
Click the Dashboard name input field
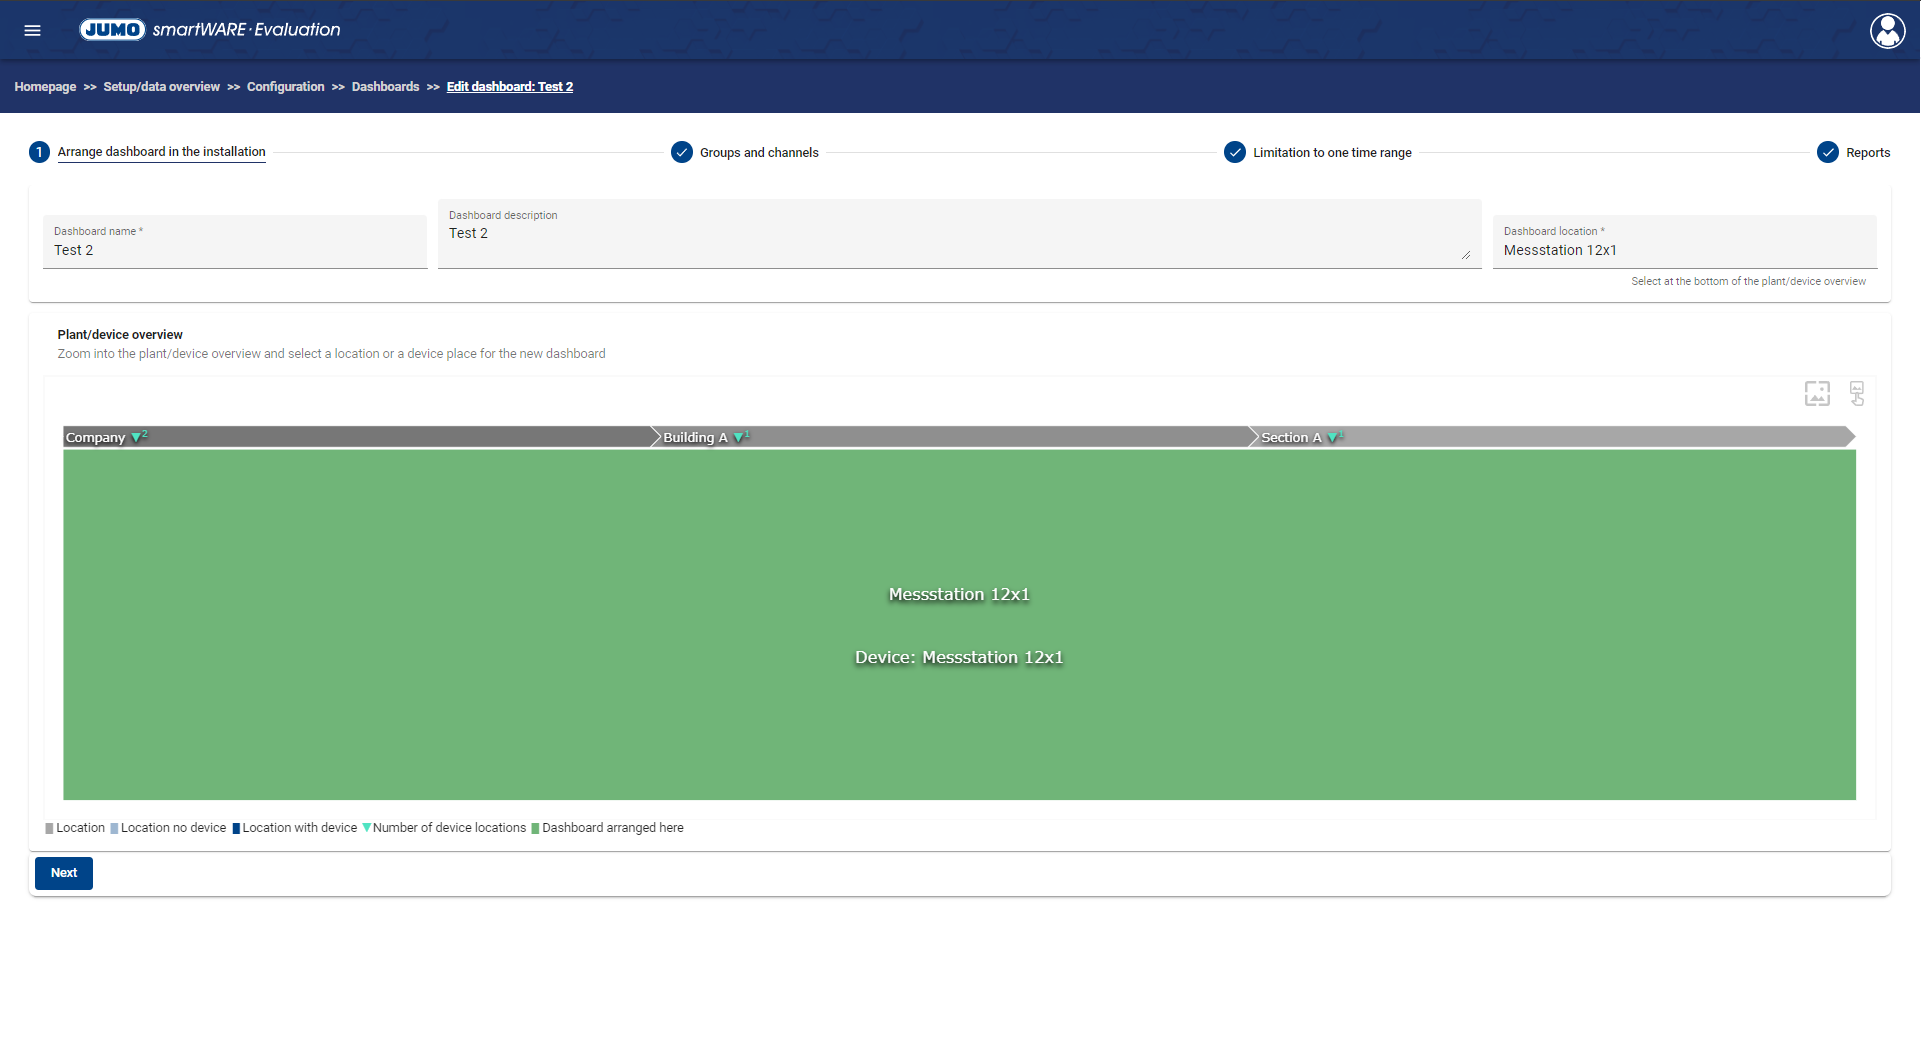(x=235, y=250)
